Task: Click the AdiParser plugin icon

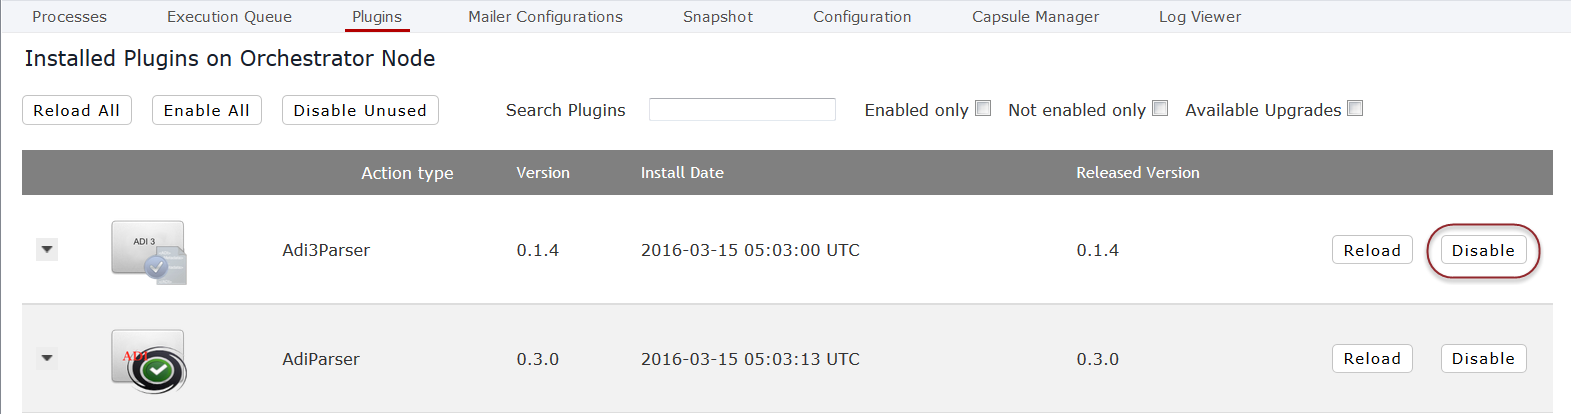Action: (149, 361)
